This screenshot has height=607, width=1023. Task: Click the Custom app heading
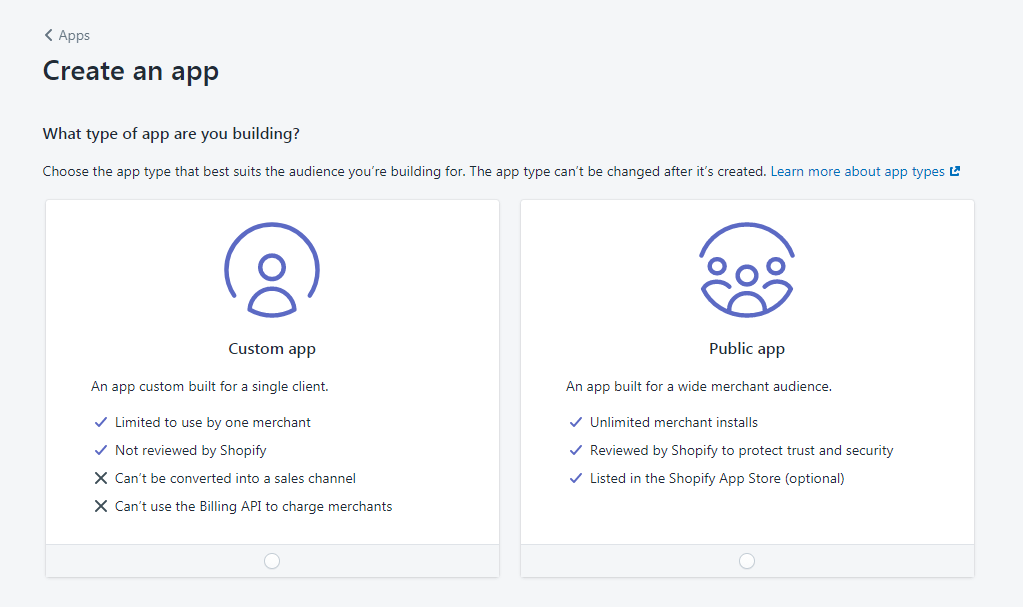[271, 348]
